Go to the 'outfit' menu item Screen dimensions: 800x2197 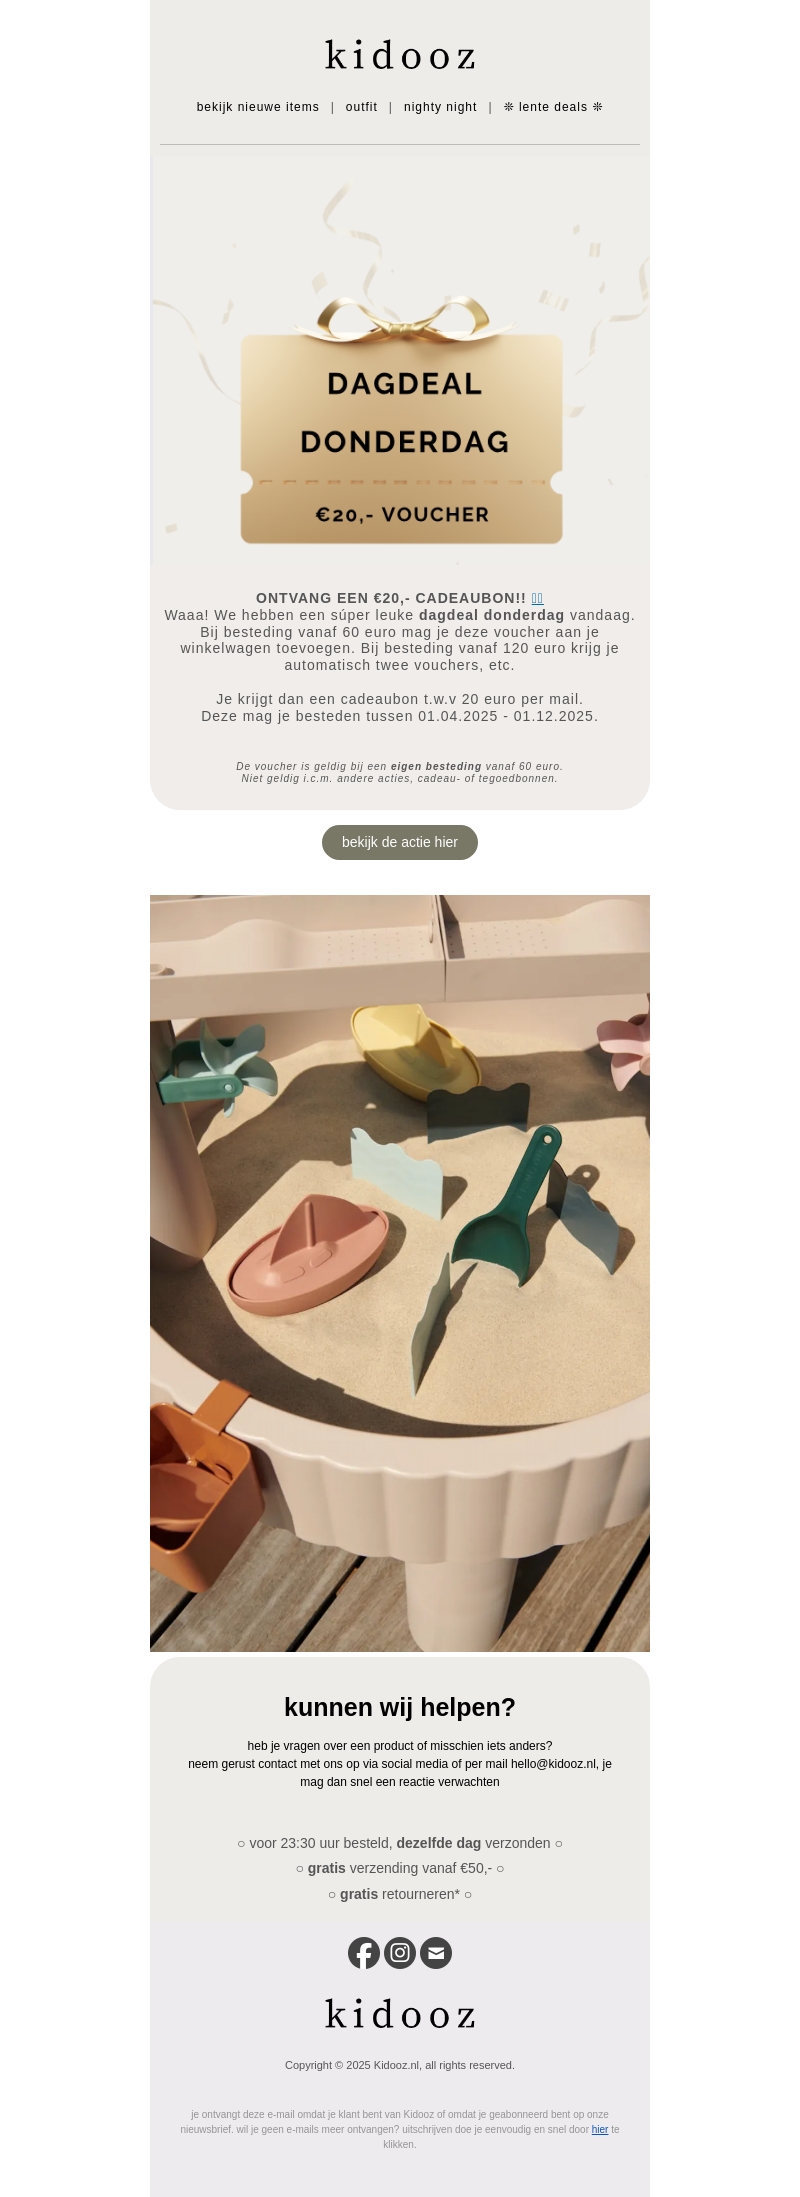click(x=361, y=107)
